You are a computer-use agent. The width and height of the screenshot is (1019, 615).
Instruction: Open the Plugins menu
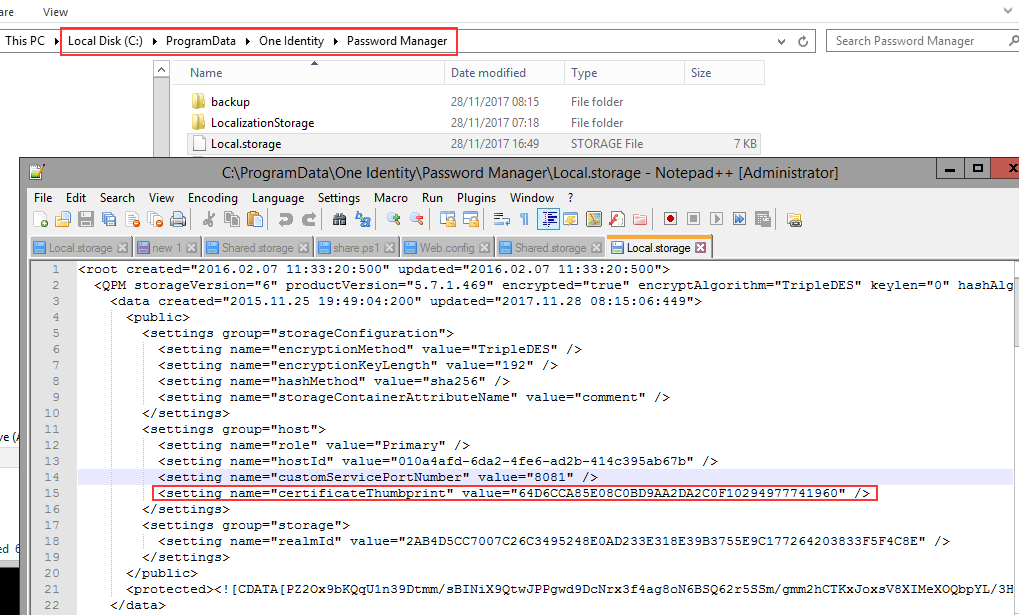(476, 198)
